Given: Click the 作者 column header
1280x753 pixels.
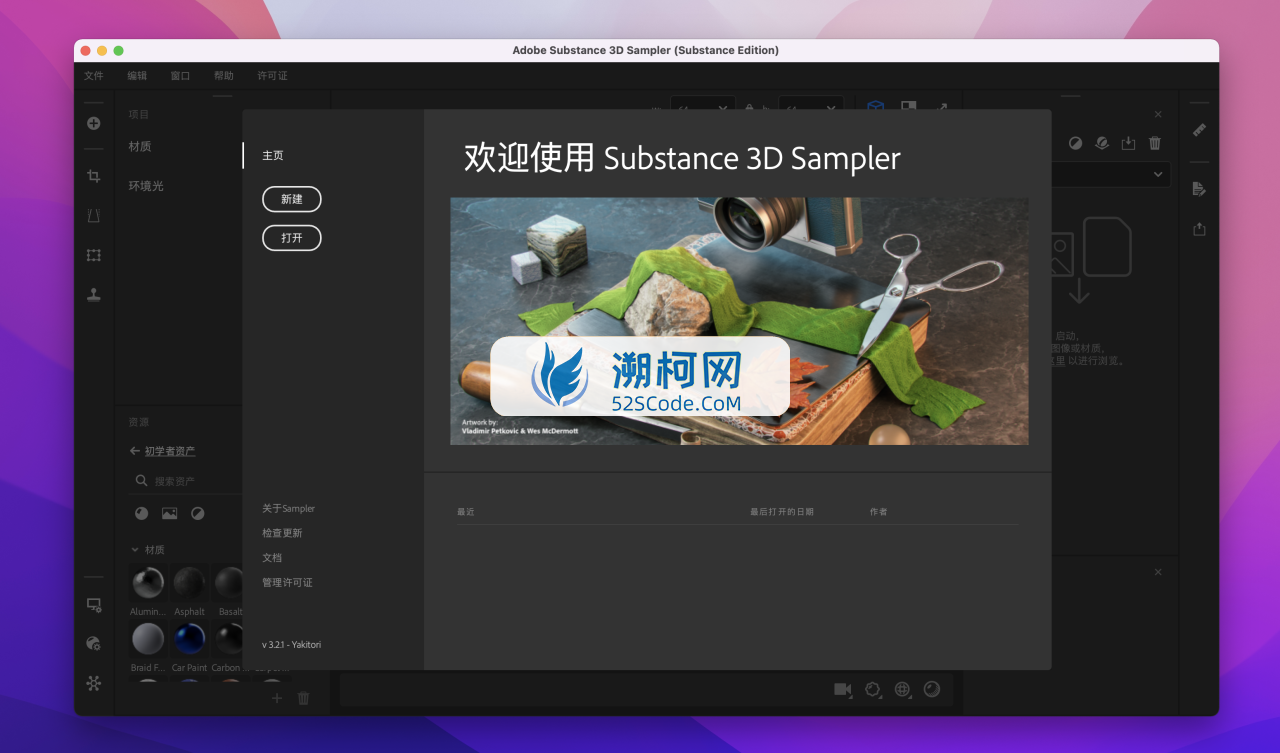Looking at the screenshot, I should tap(878, 512).
